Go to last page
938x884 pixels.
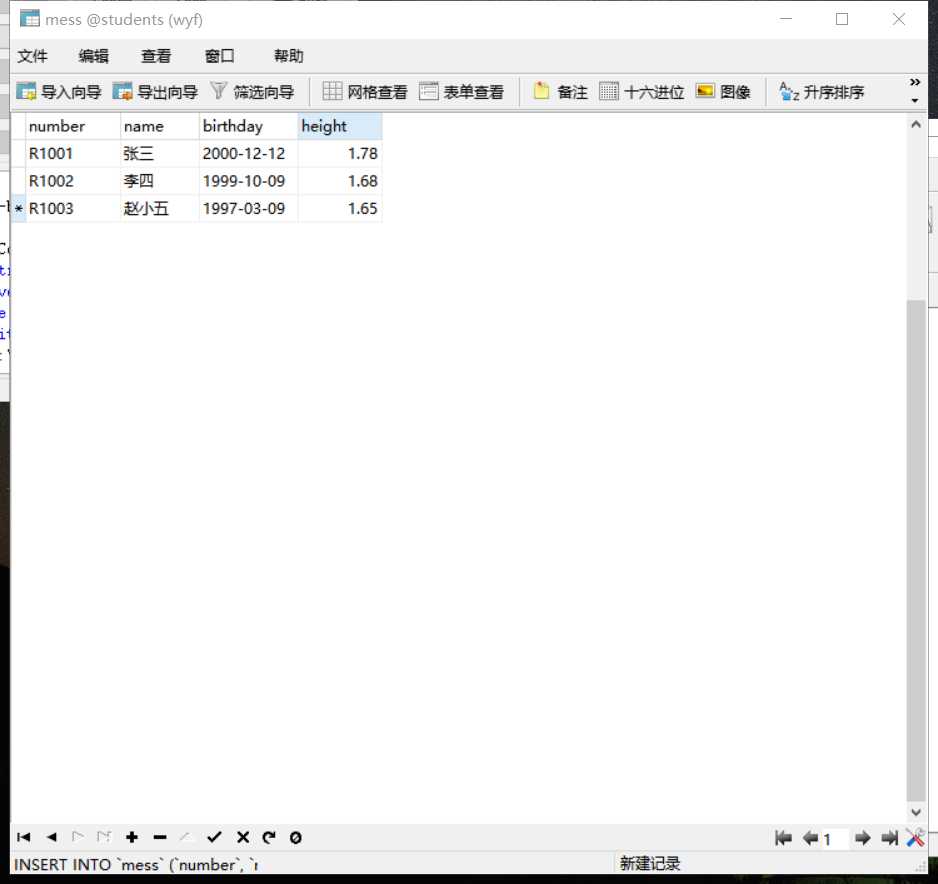pos(890,838)
